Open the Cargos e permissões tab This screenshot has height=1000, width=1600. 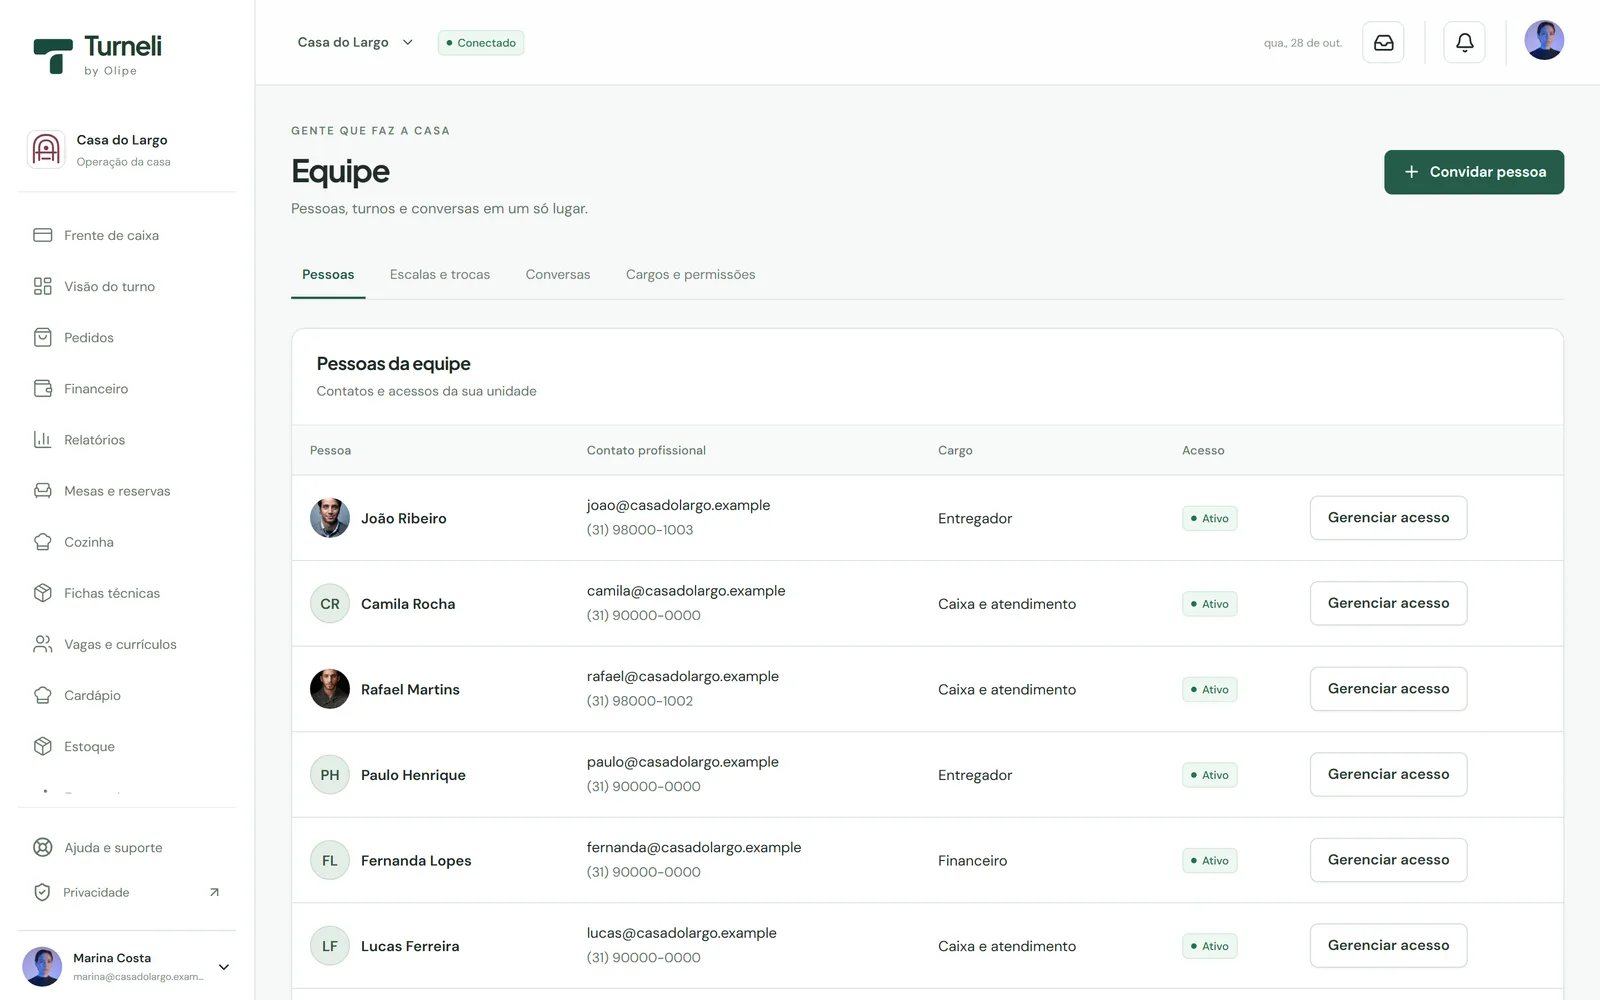(691, 275)
